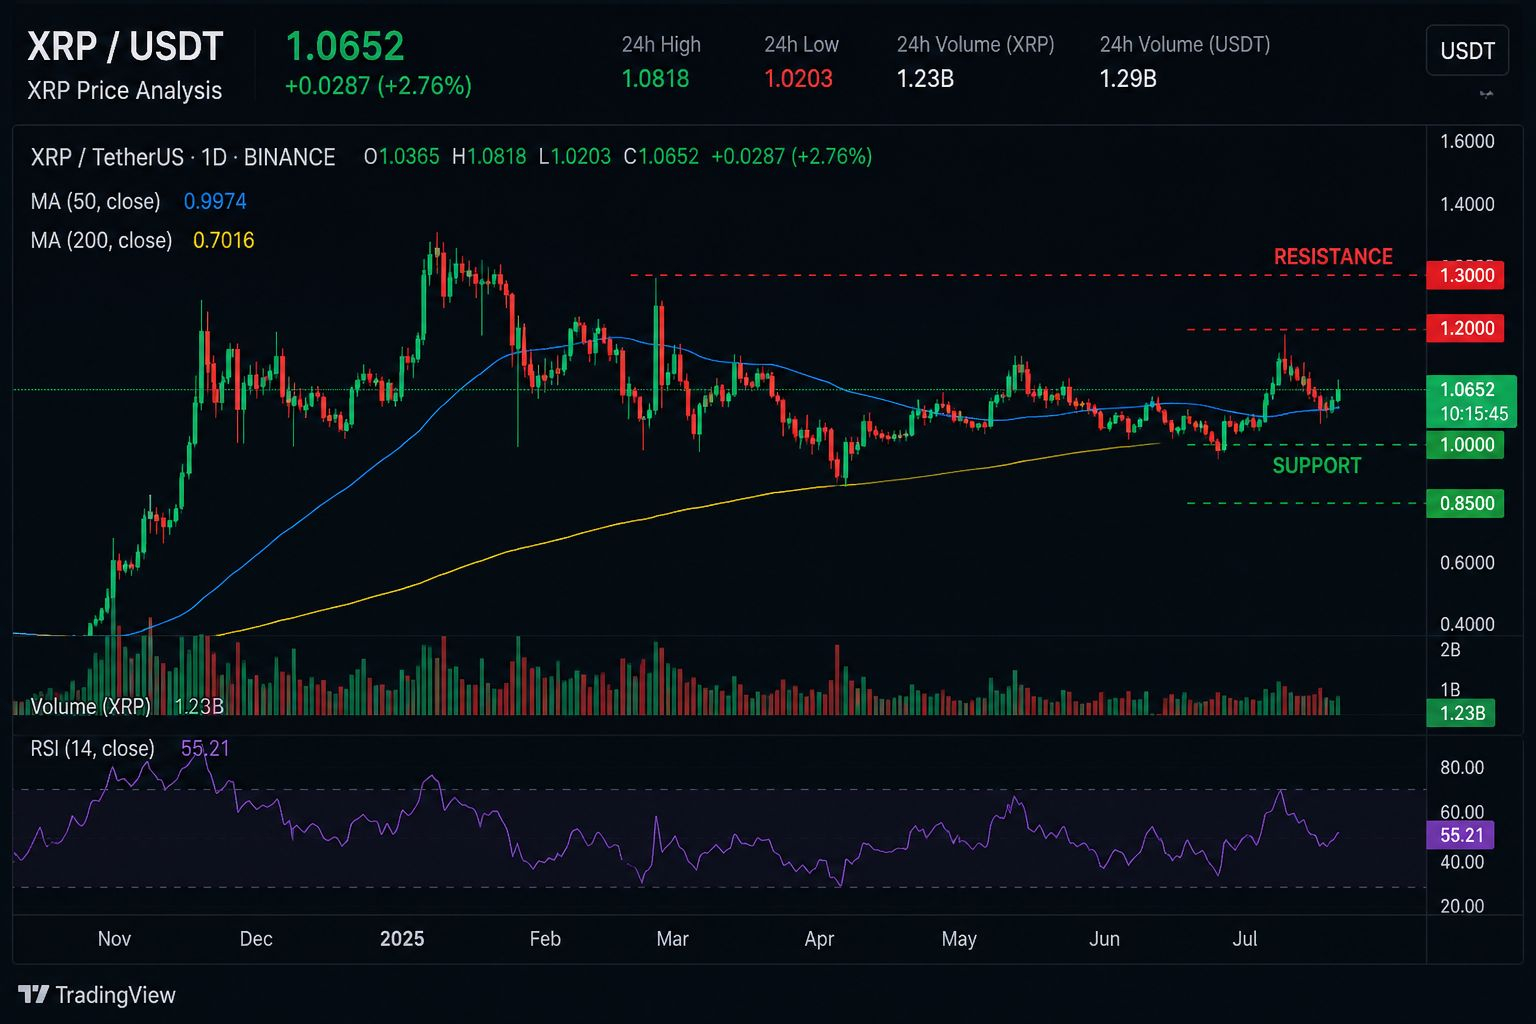The width and height of the screenshot is (1536, 1024).
Task: Click the +0.0287 (+2.76%) change below the header price
Action: click(378, 86)
